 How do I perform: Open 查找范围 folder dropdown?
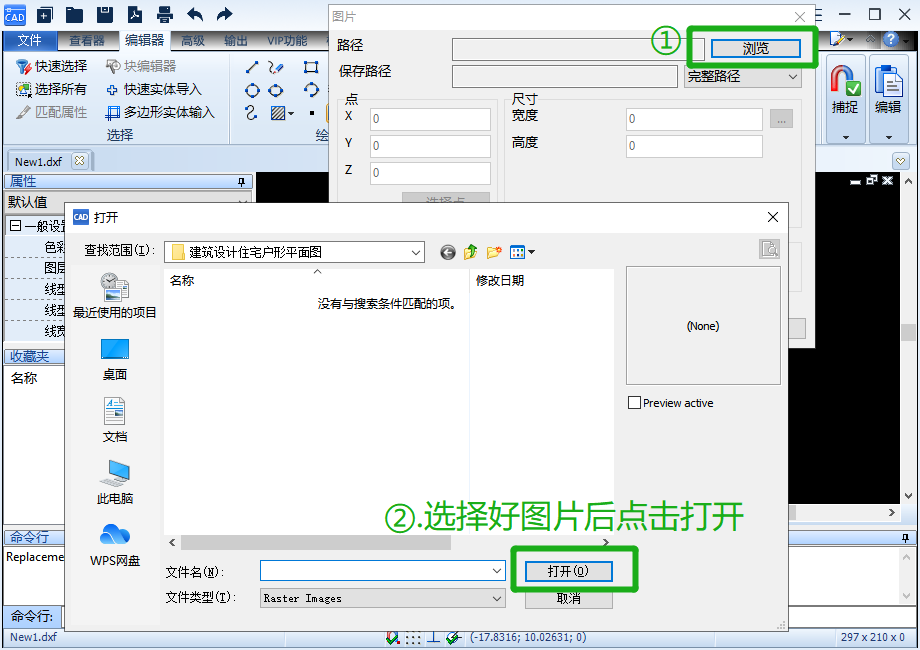[x=415, y=253]
